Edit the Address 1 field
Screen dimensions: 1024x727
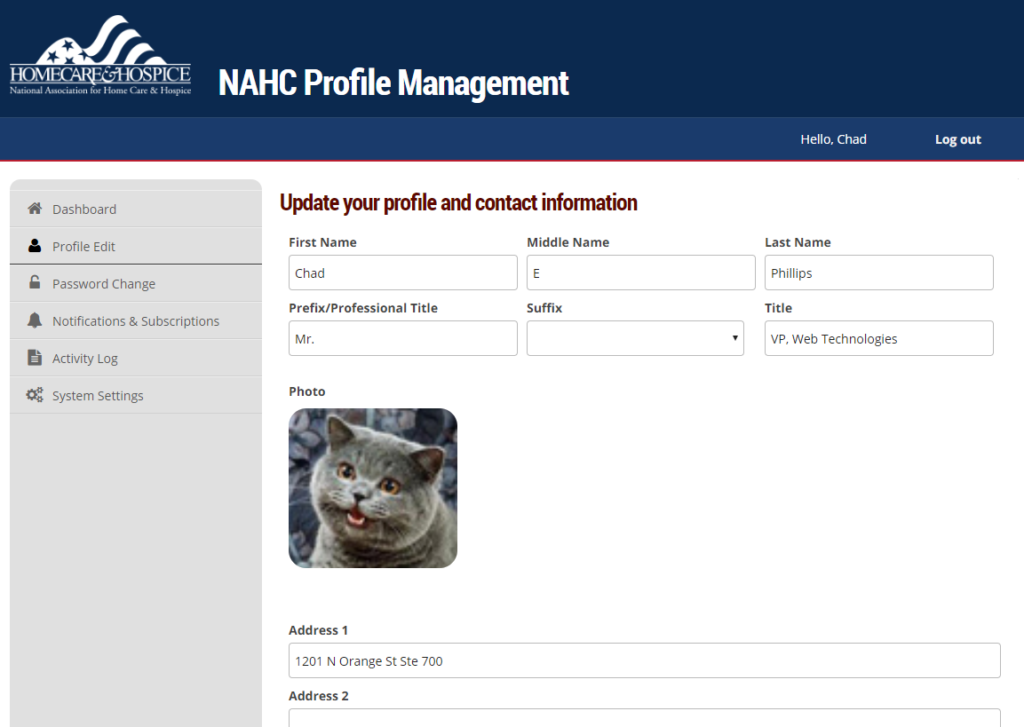coord(644,661)
